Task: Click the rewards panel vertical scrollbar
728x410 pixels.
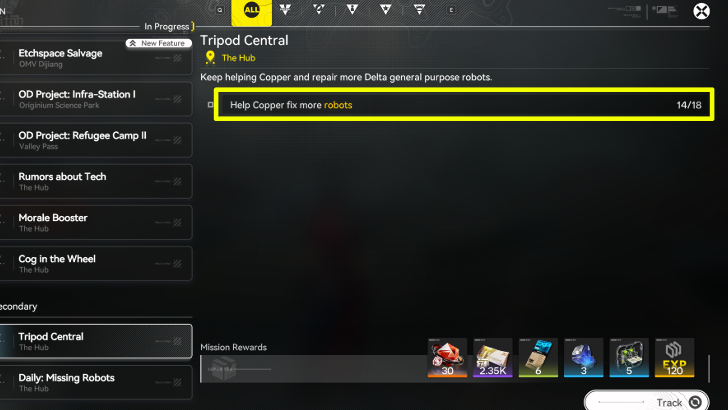Action: tap(709, 369)
